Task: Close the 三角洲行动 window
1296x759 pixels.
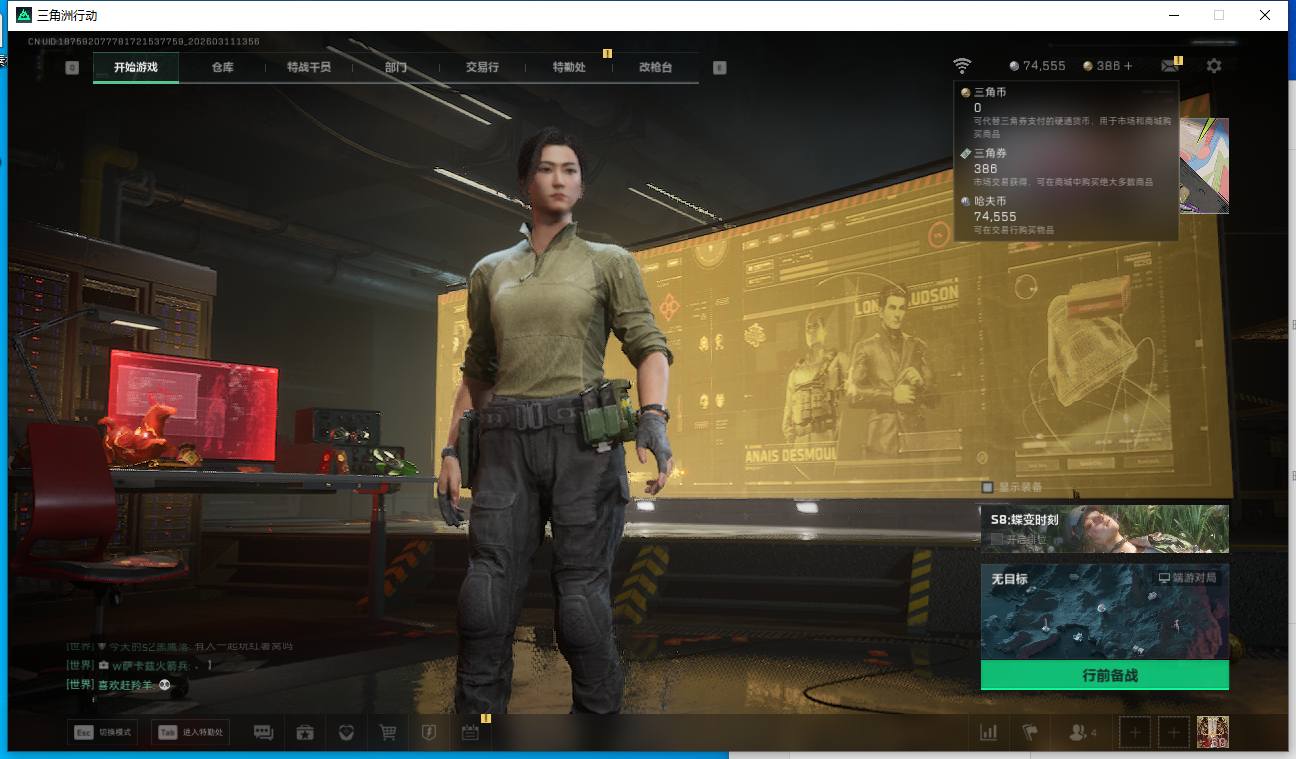Action: coord(1265,15)
